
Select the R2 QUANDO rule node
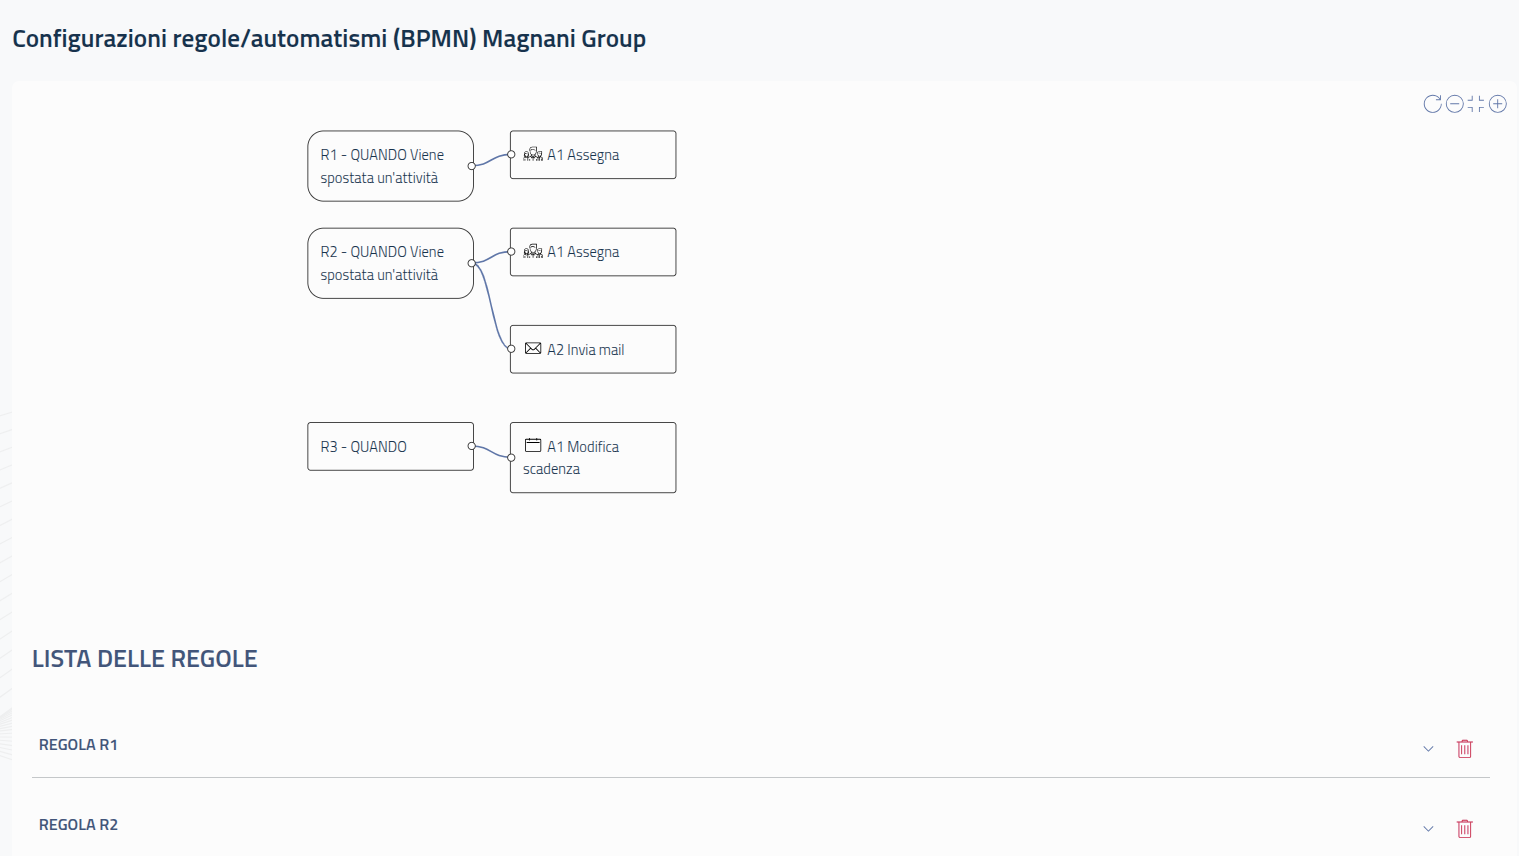coord(390,263)
